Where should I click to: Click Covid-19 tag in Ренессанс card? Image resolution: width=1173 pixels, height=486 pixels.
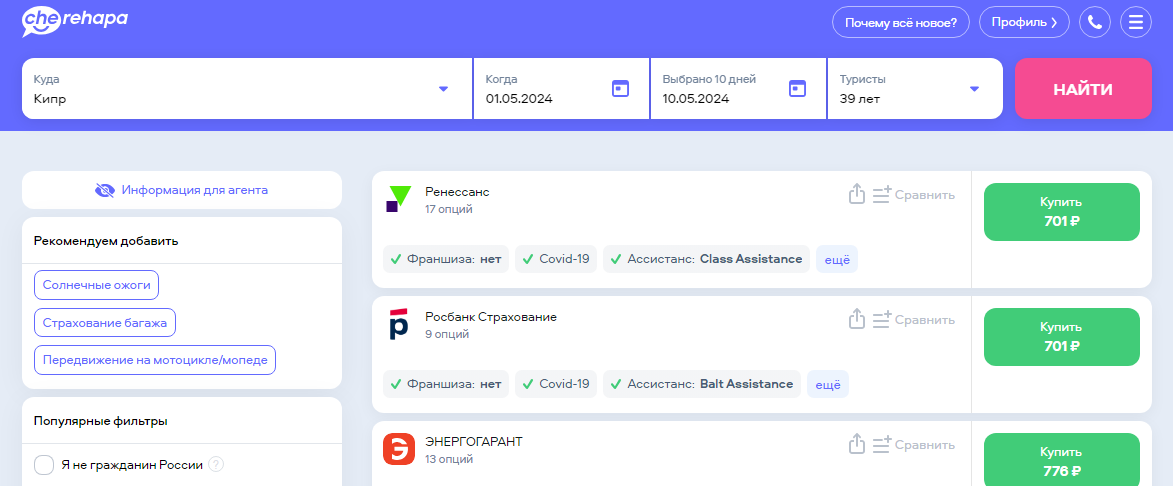pos(556,259)
